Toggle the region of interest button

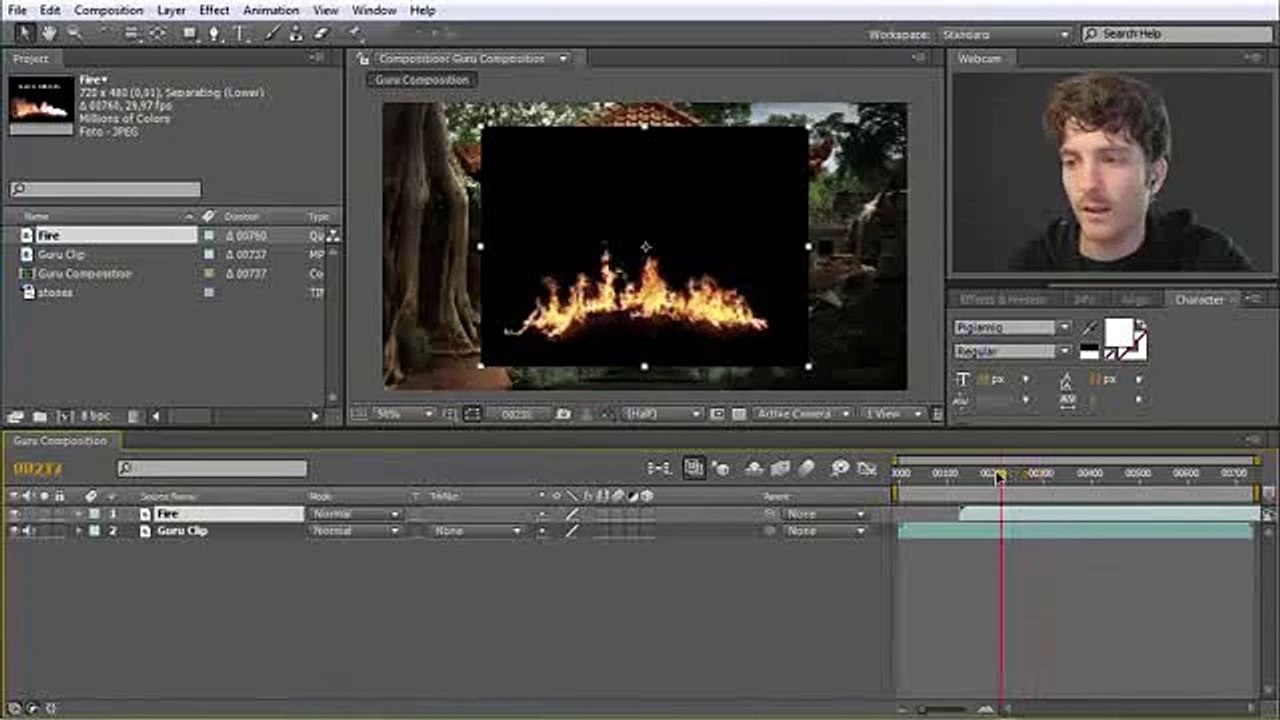click(717, 413)
